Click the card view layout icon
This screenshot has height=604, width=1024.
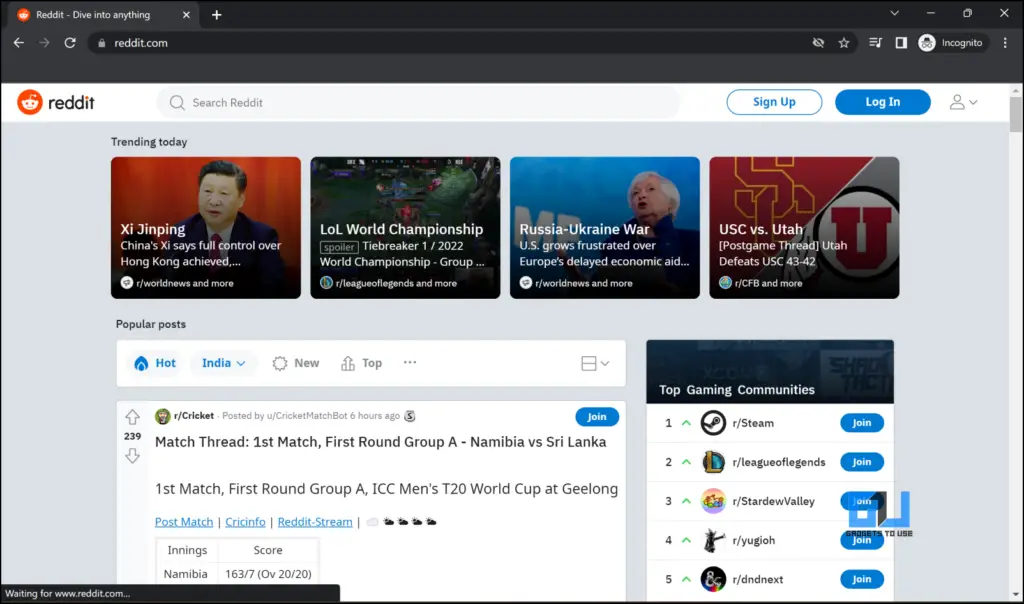(588, 363)
